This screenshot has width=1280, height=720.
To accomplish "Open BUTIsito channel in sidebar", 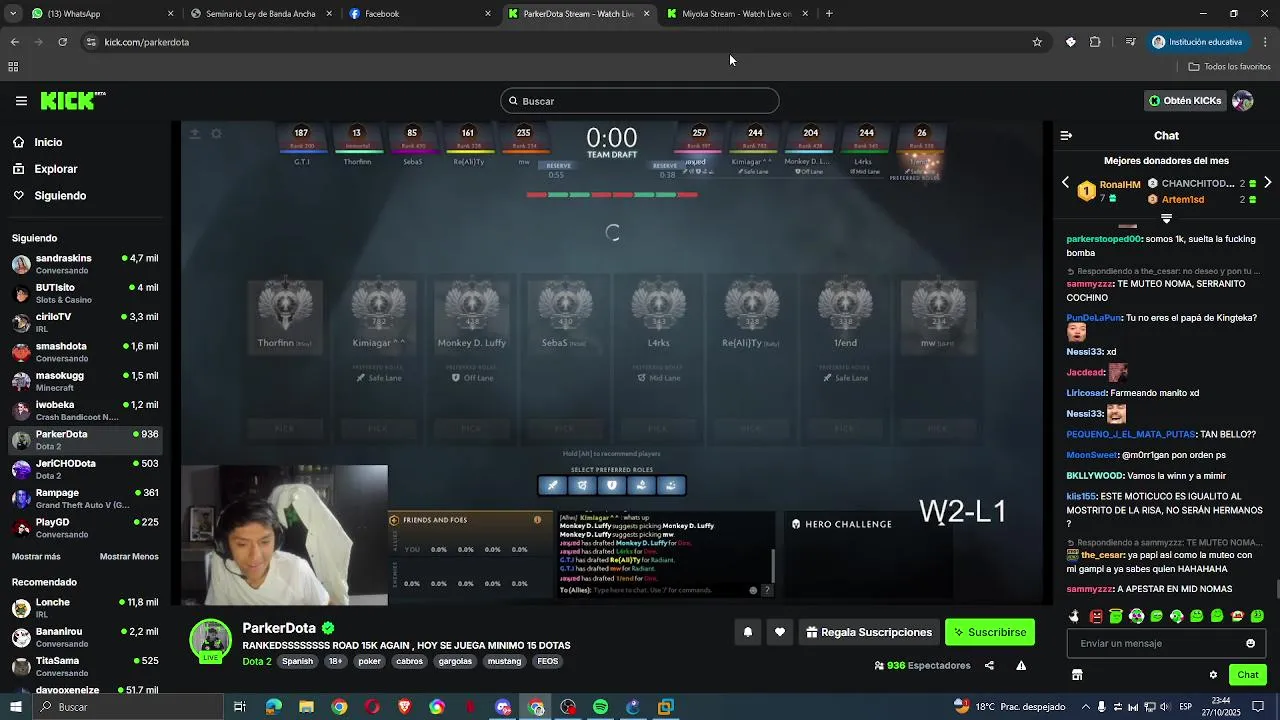I will click(x=85, y=293).
